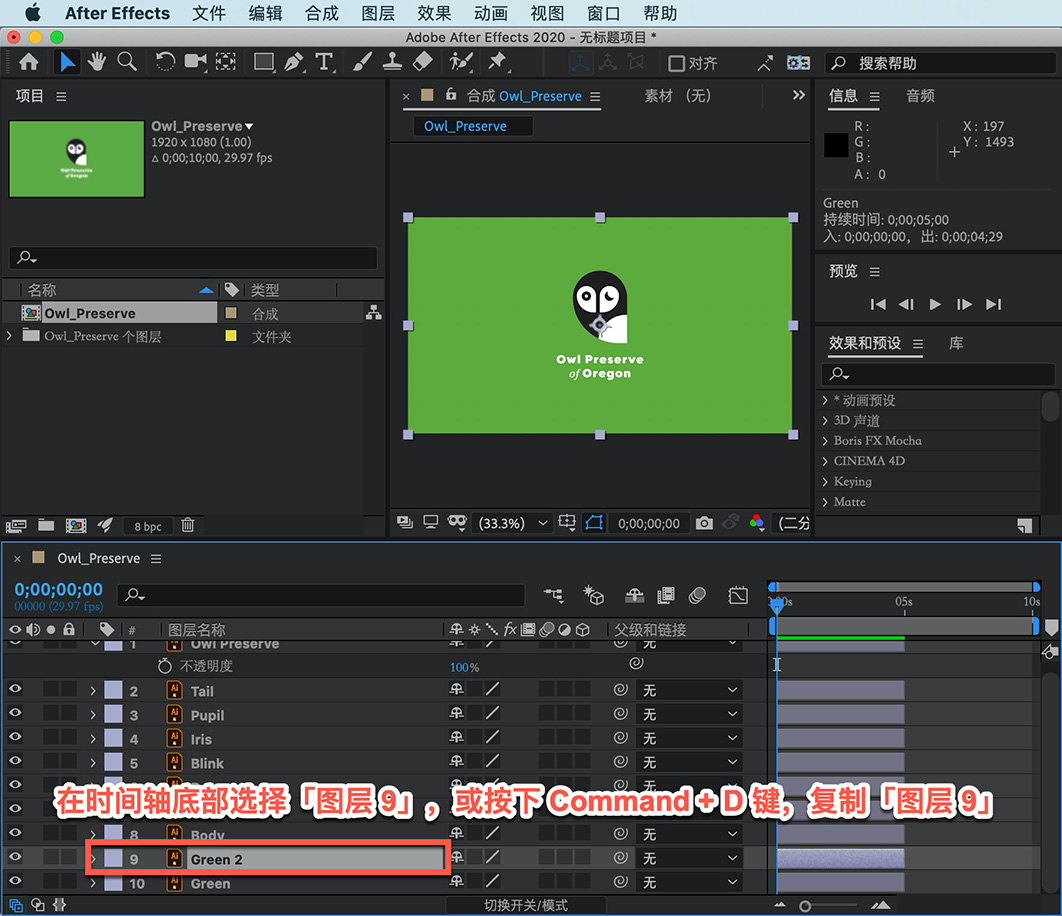Select the Selection arrow tool

(66, 62)
